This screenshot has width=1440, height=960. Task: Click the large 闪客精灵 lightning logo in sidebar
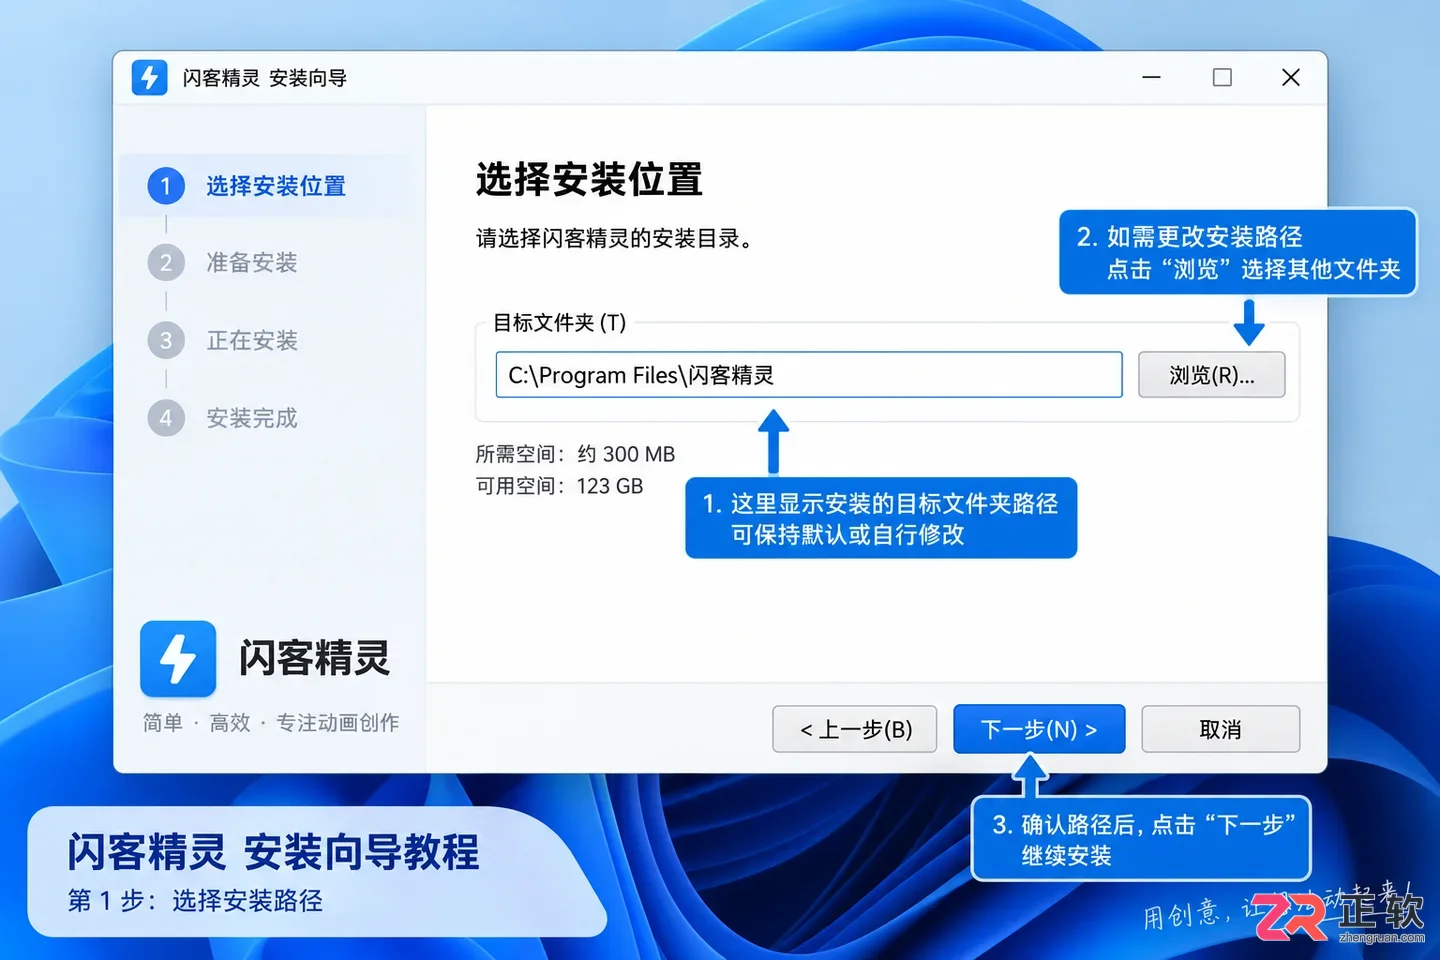point(178,658)
